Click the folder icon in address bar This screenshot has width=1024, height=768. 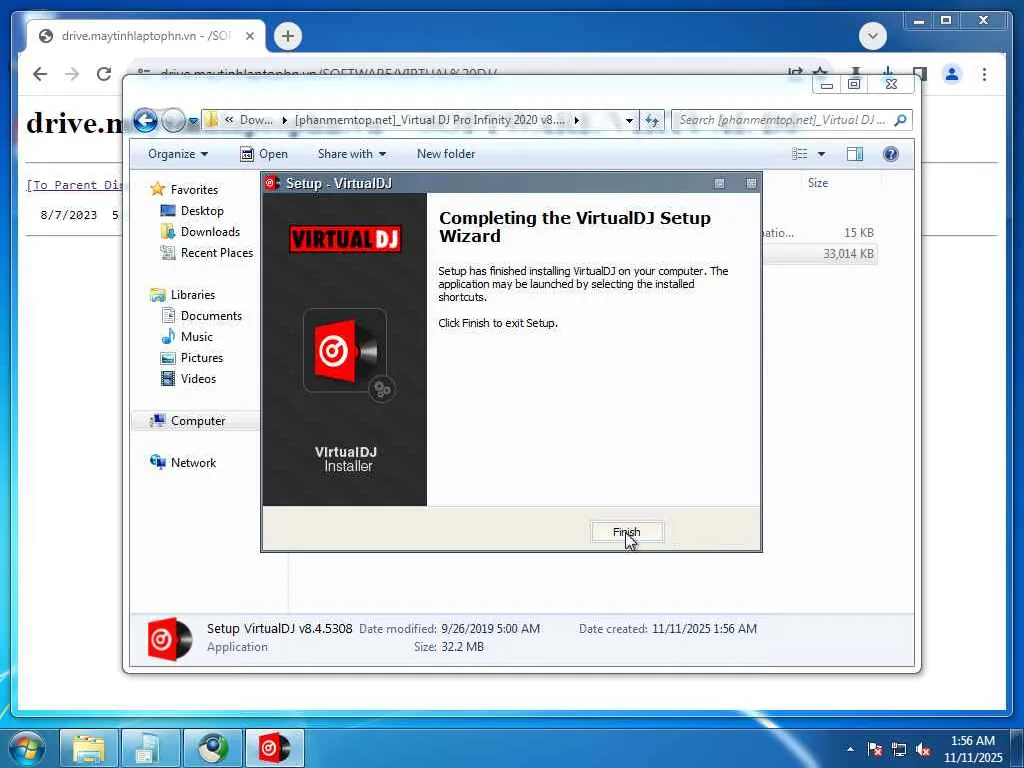211,120
